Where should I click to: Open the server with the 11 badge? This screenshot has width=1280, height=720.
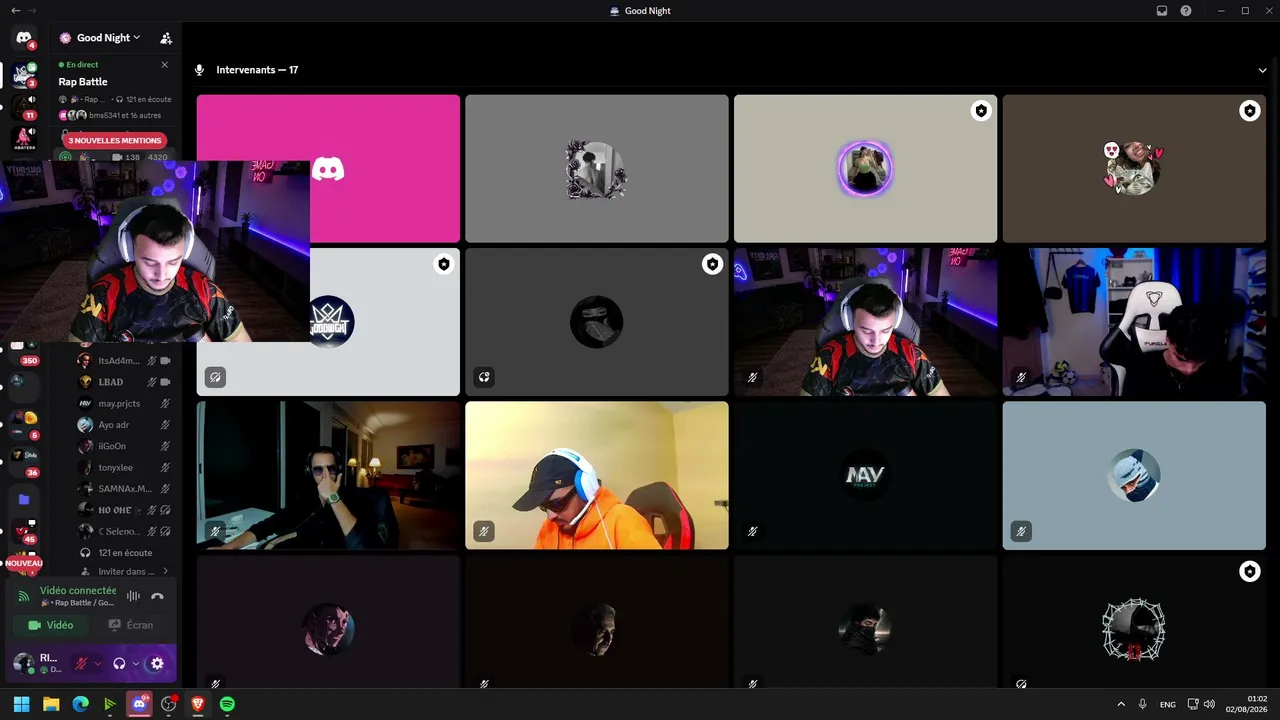[x=23, y=105]
